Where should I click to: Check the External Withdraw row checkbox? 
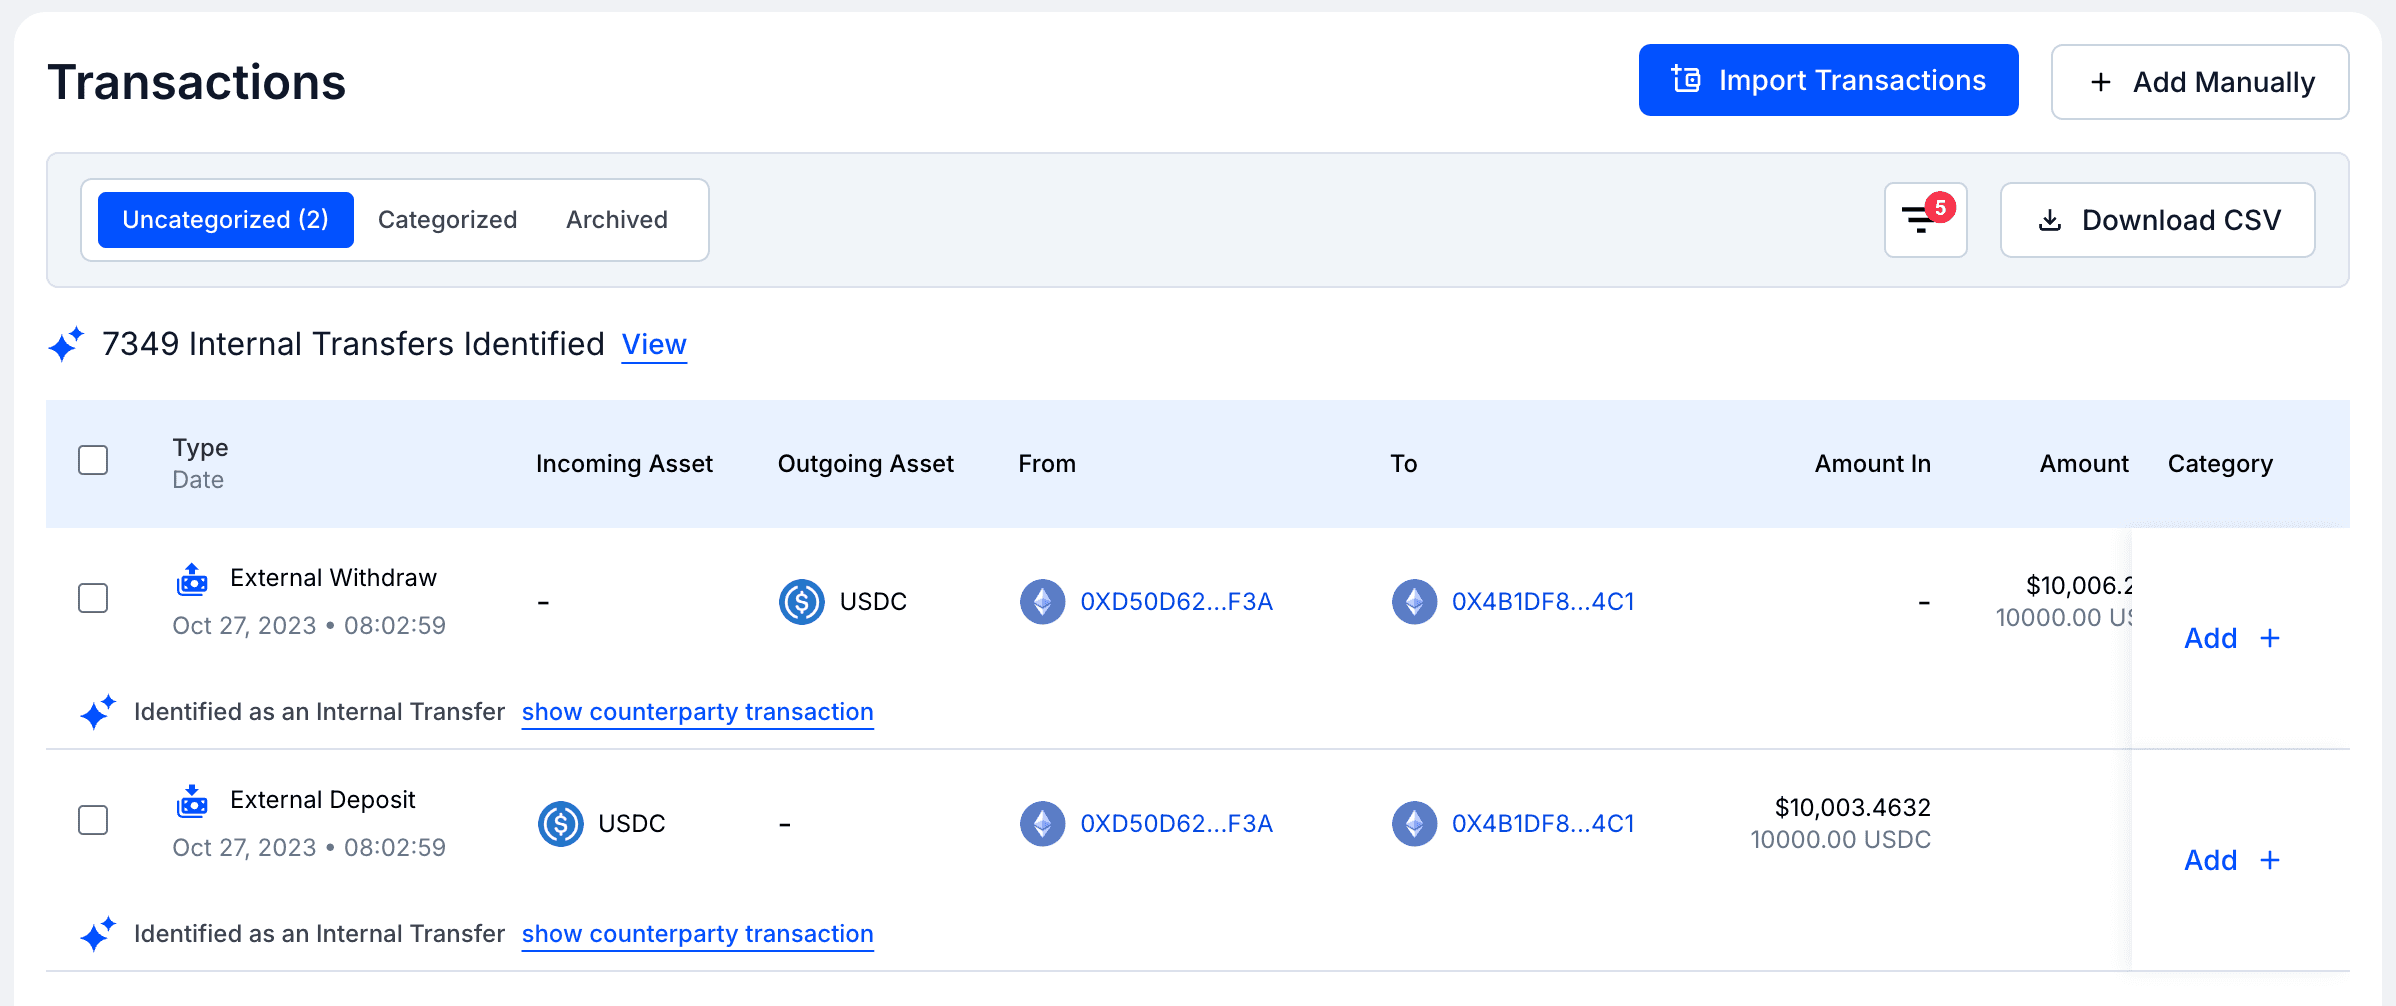click(92, 598)
